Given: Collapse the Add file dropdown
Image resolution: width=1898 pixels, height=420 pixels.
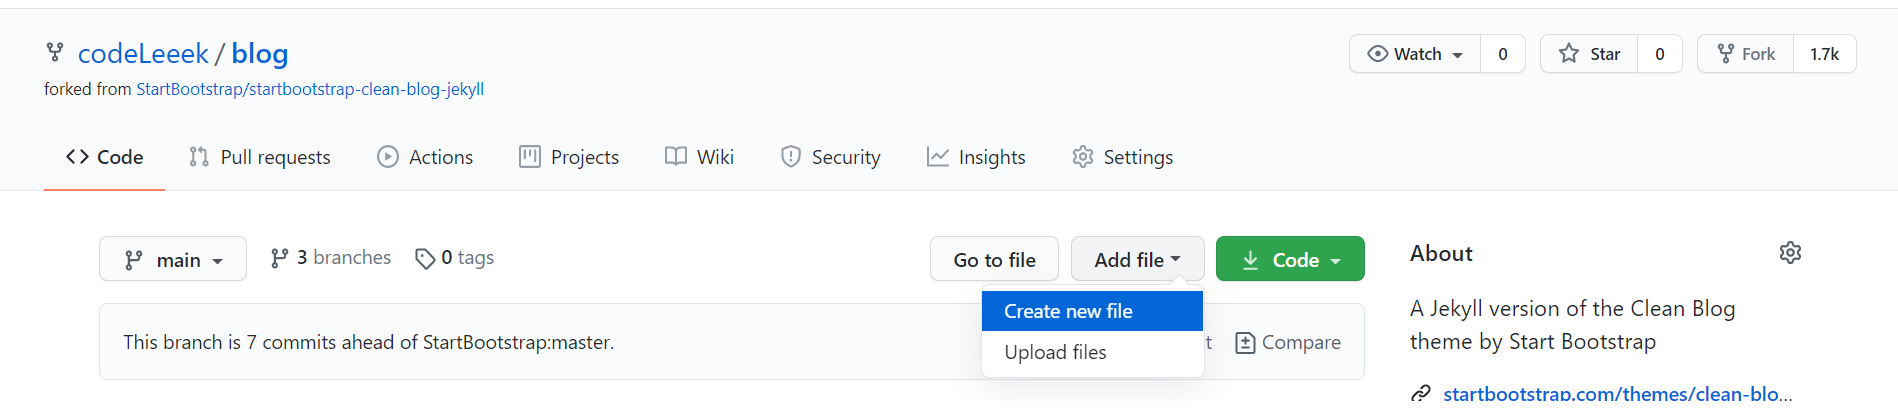Looking at the screenshot, I should pyautogui.click(x=1137, y=259).
